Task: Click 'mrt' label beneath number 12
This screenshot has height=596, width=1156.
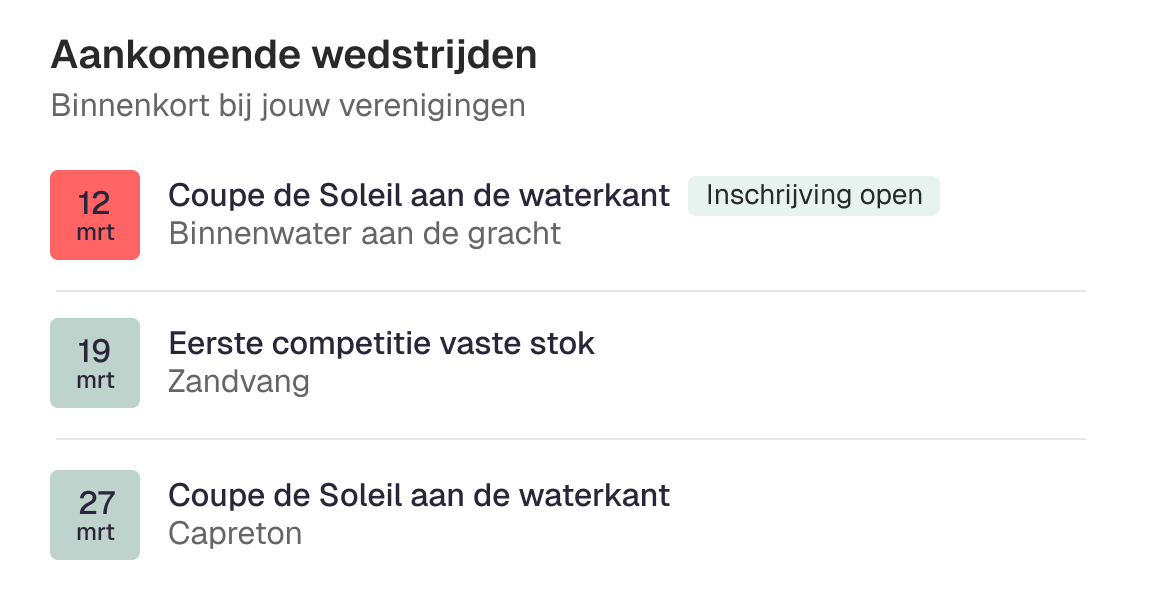Action: coord(95,233)
